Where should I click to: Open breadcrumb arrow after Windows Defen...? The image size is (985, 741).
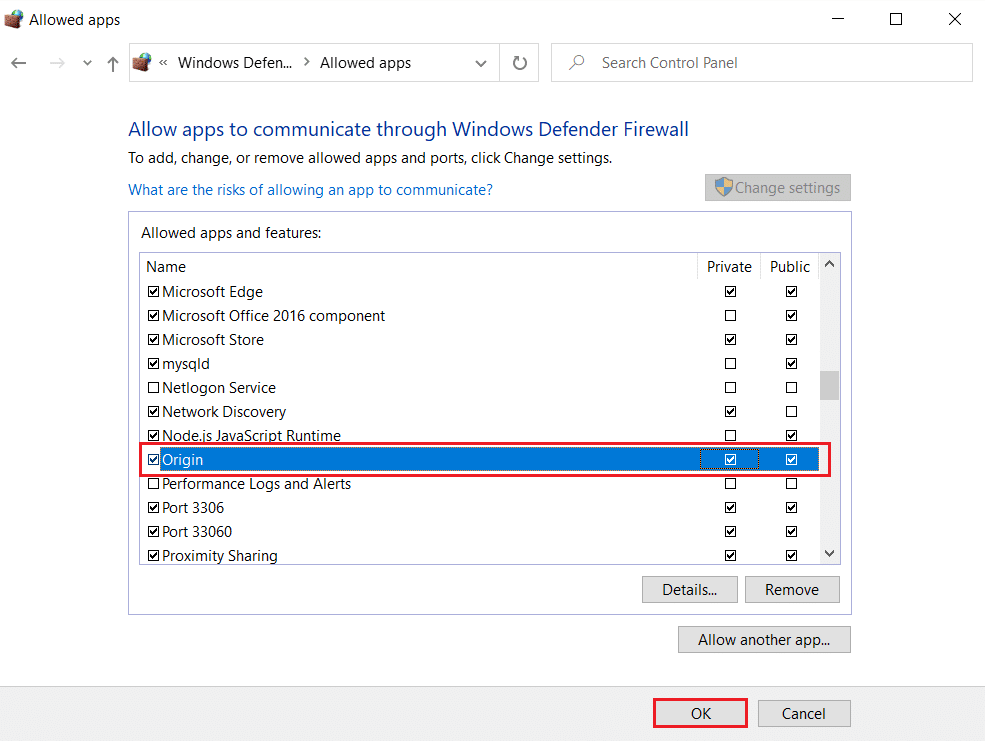click(307, 62)
